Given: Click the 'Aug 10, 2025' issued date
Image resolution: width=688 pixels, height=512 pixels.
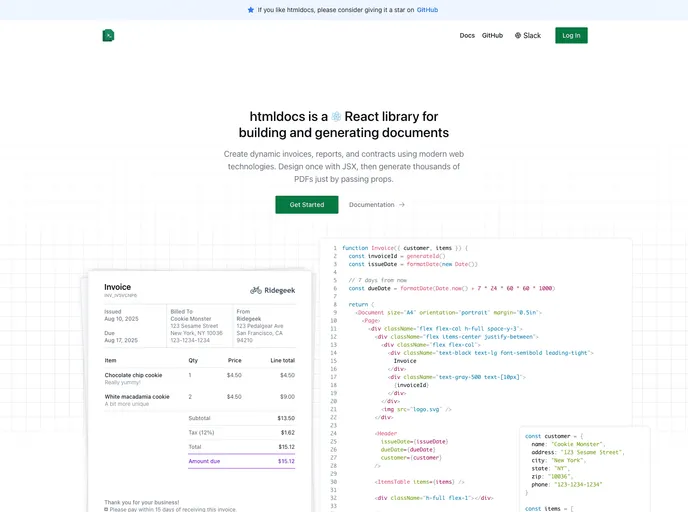Looking at the screenshot, I should coord(121,319).
